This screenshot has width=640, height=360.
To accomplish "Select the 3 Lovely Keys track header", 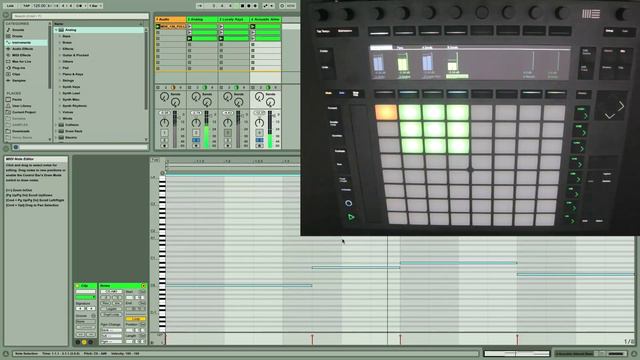I will pos(233,19).
